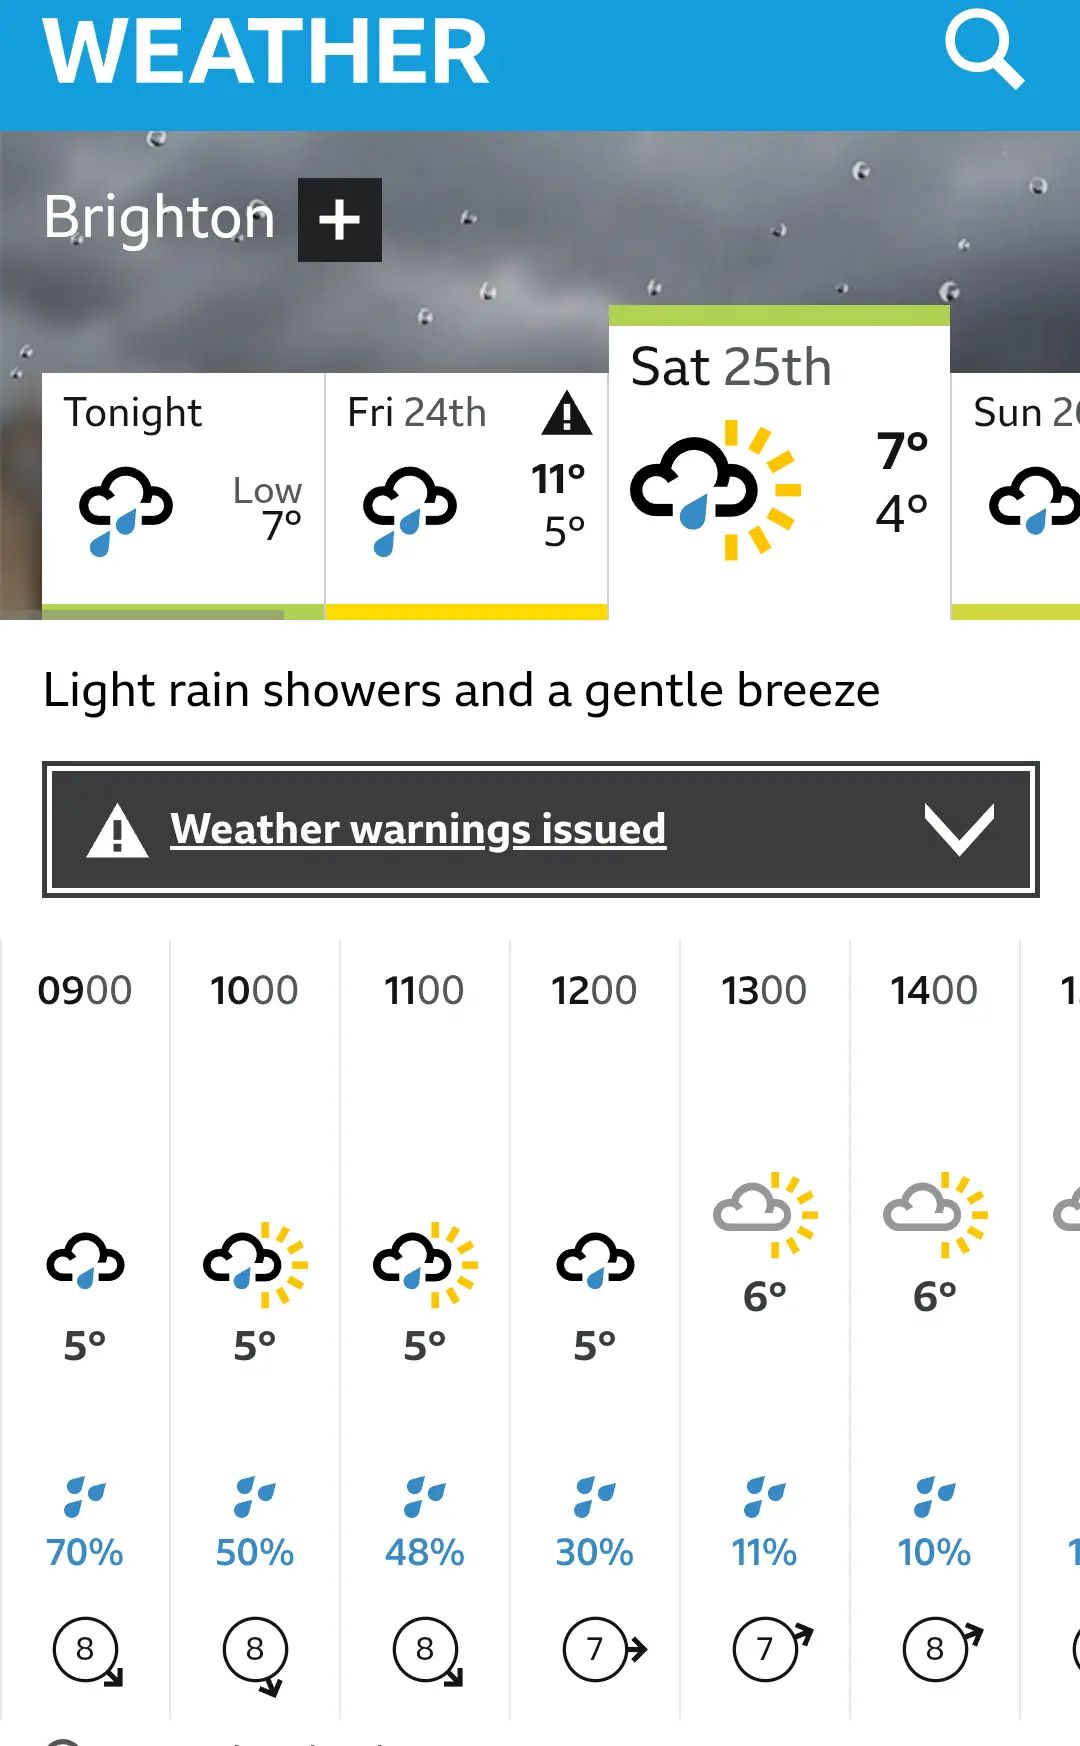Switch to the Fri 24th tab

[x=467, y=496]
